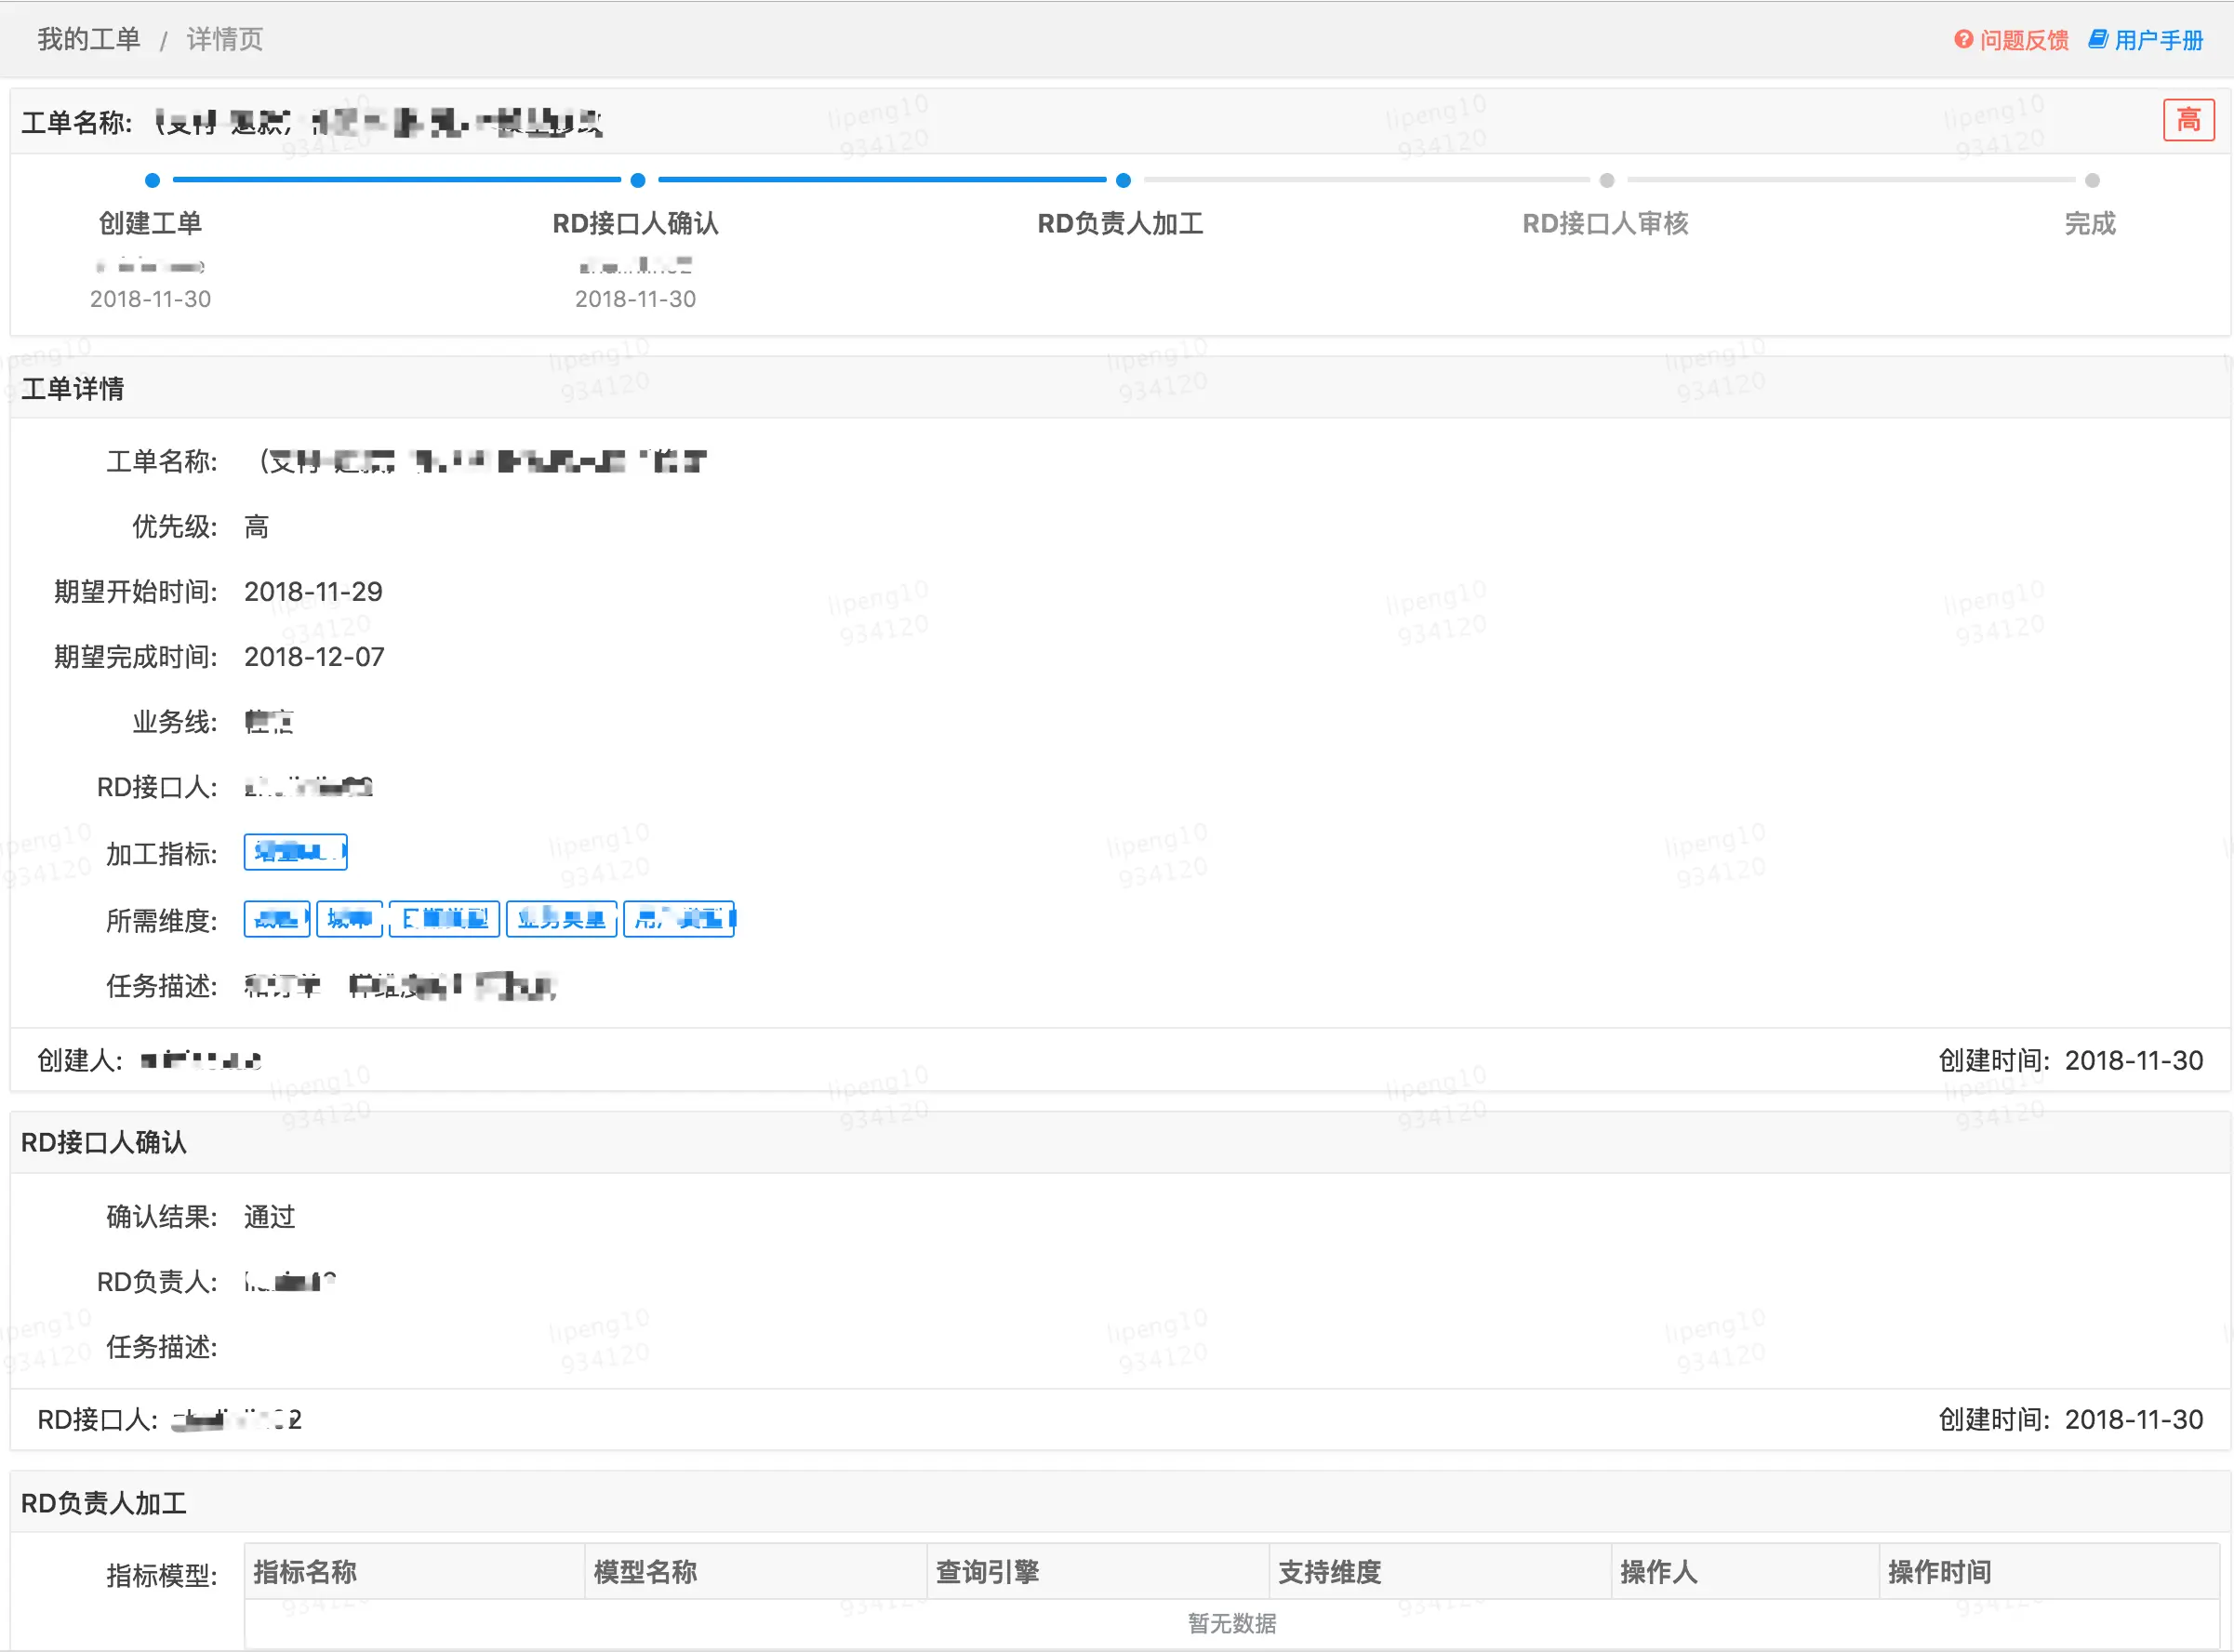
Task: Open the 问题反馈 link text
Action: [x=2024, y=40]
